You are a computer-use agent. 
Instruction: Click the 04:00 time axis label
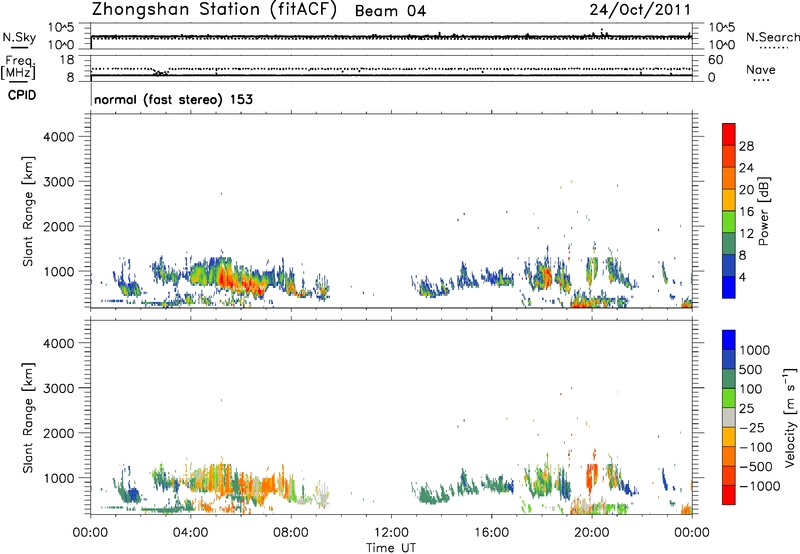tap(191, 533)
